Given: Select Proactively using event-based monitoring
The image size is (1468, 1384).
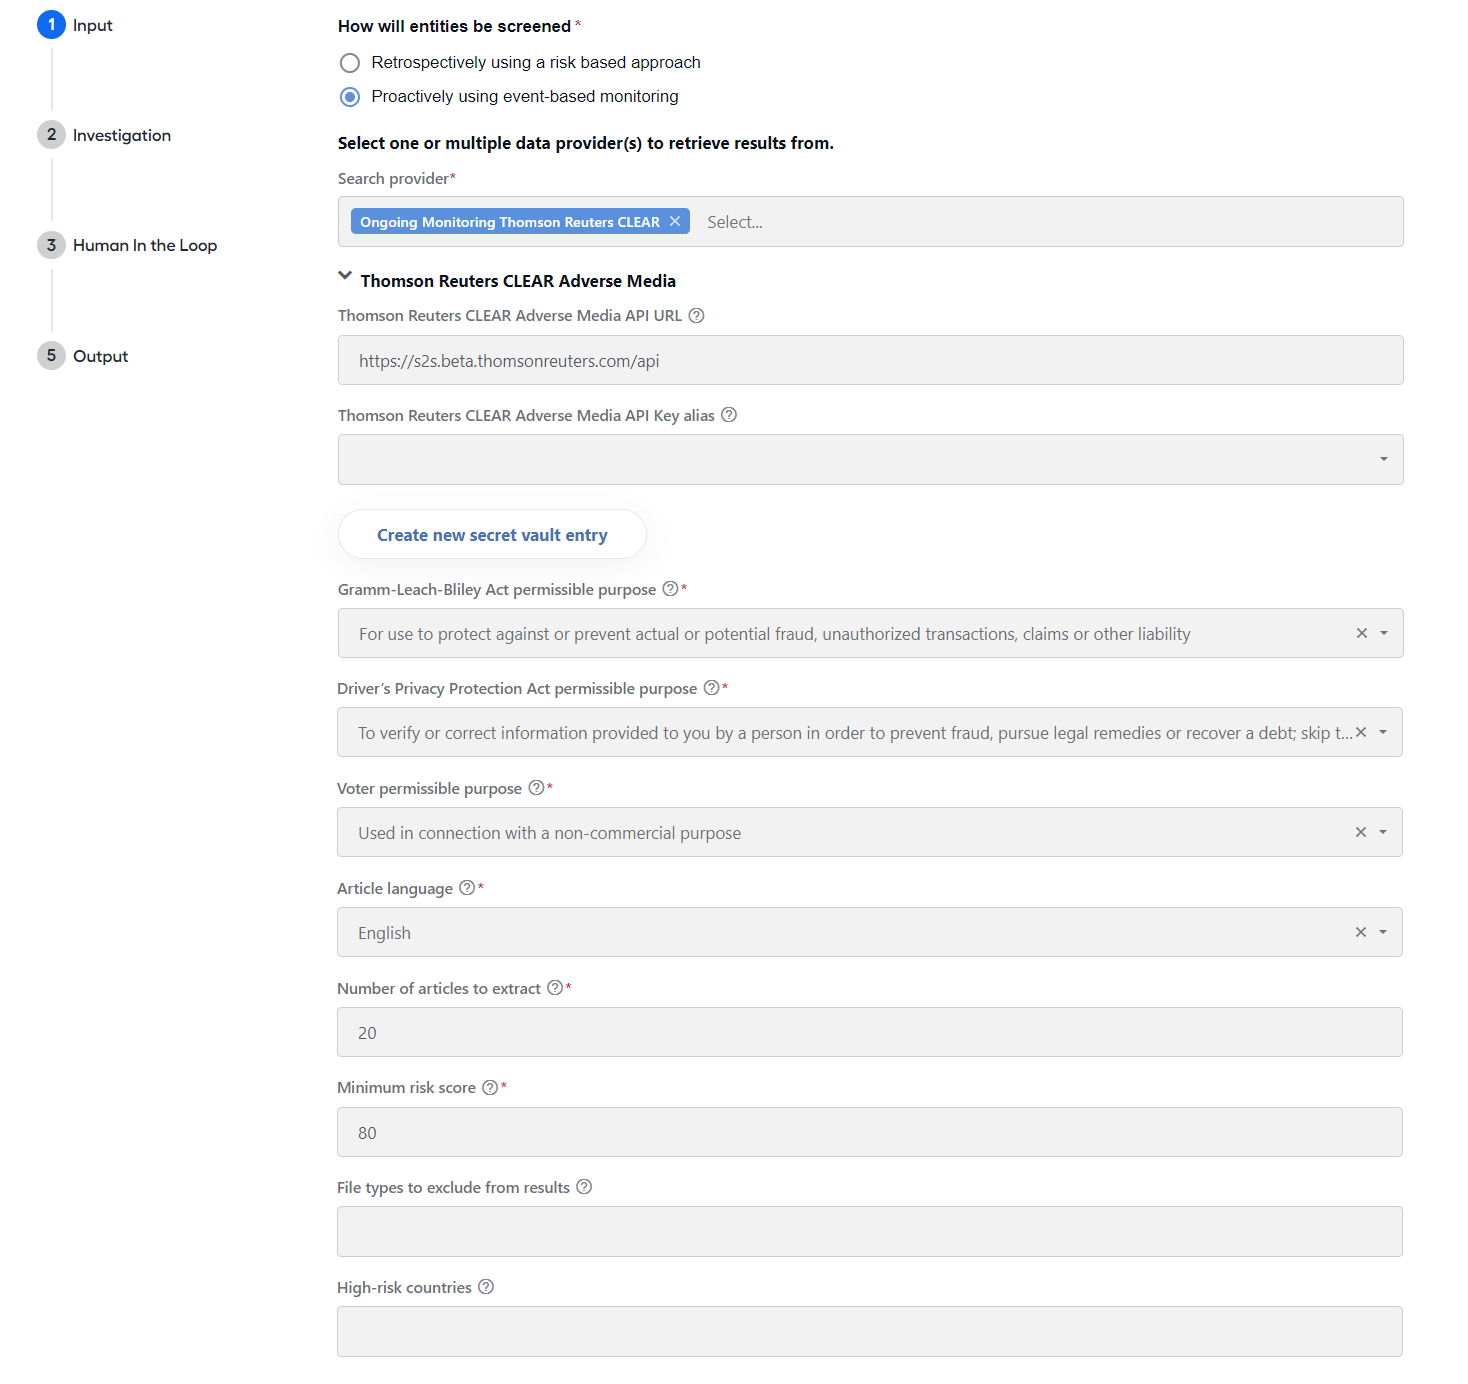Looking at the screenshot, I should [350, 97].
